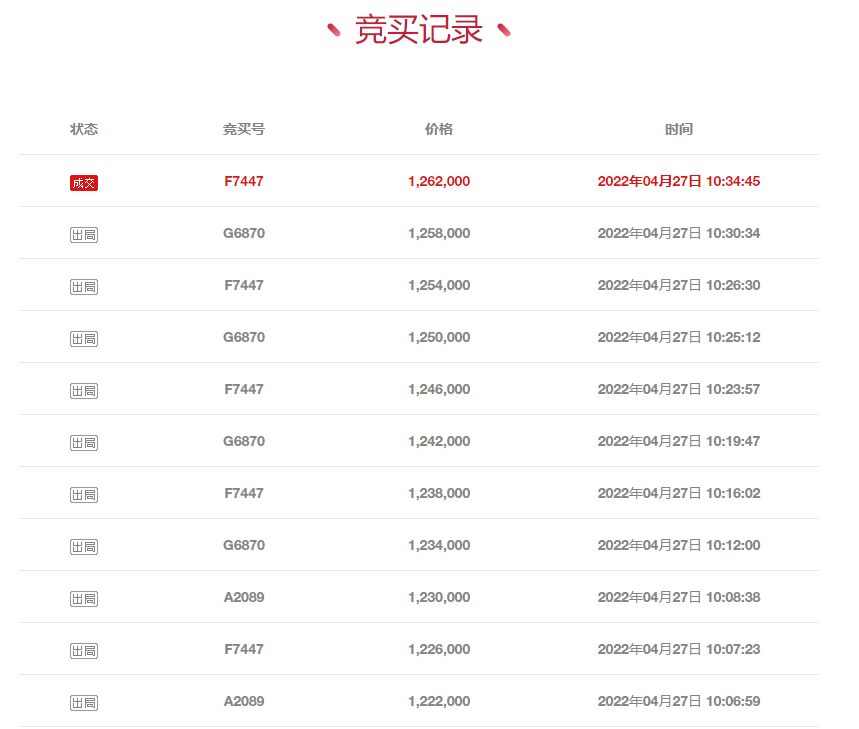Select bidder G6870 in the 1,250,000 row
Viewport: 859px width, 729px height.
pos(244,337)
